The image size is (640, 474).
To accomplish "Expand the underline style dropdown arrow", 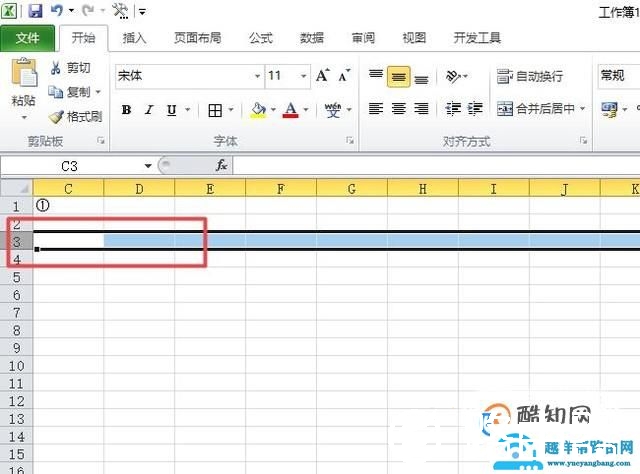I will 188,110.
